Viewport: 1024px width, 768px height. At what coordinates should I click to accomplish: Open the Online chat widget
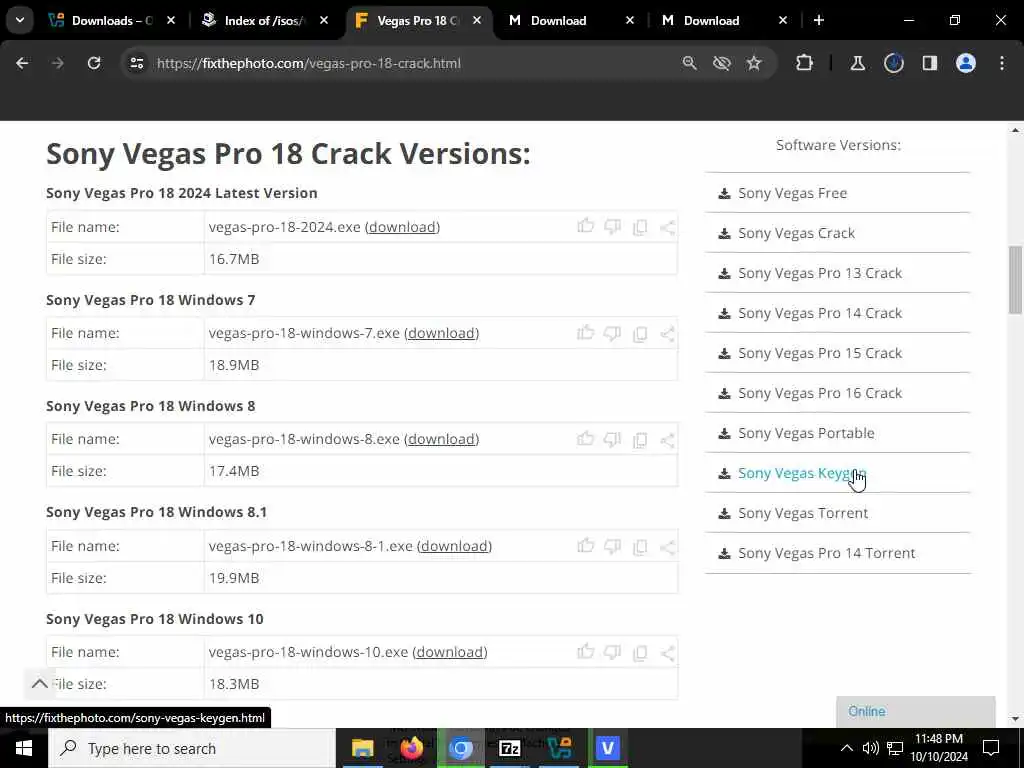coord(916,711)
